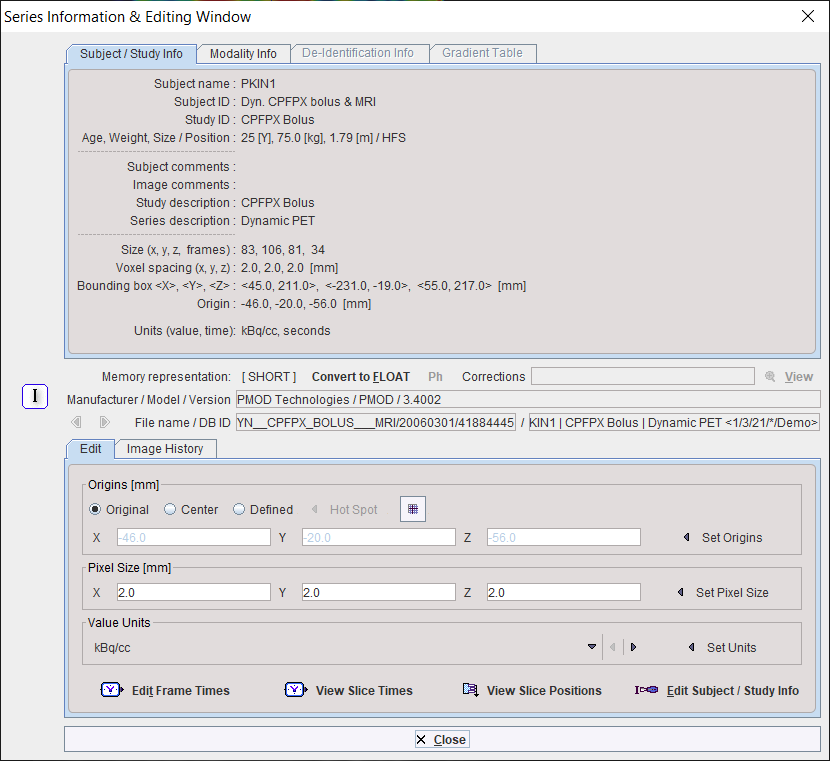The height and width of the screenshot is (761, 830).
Task: Click the Ph button
Action: click(435, 377)
